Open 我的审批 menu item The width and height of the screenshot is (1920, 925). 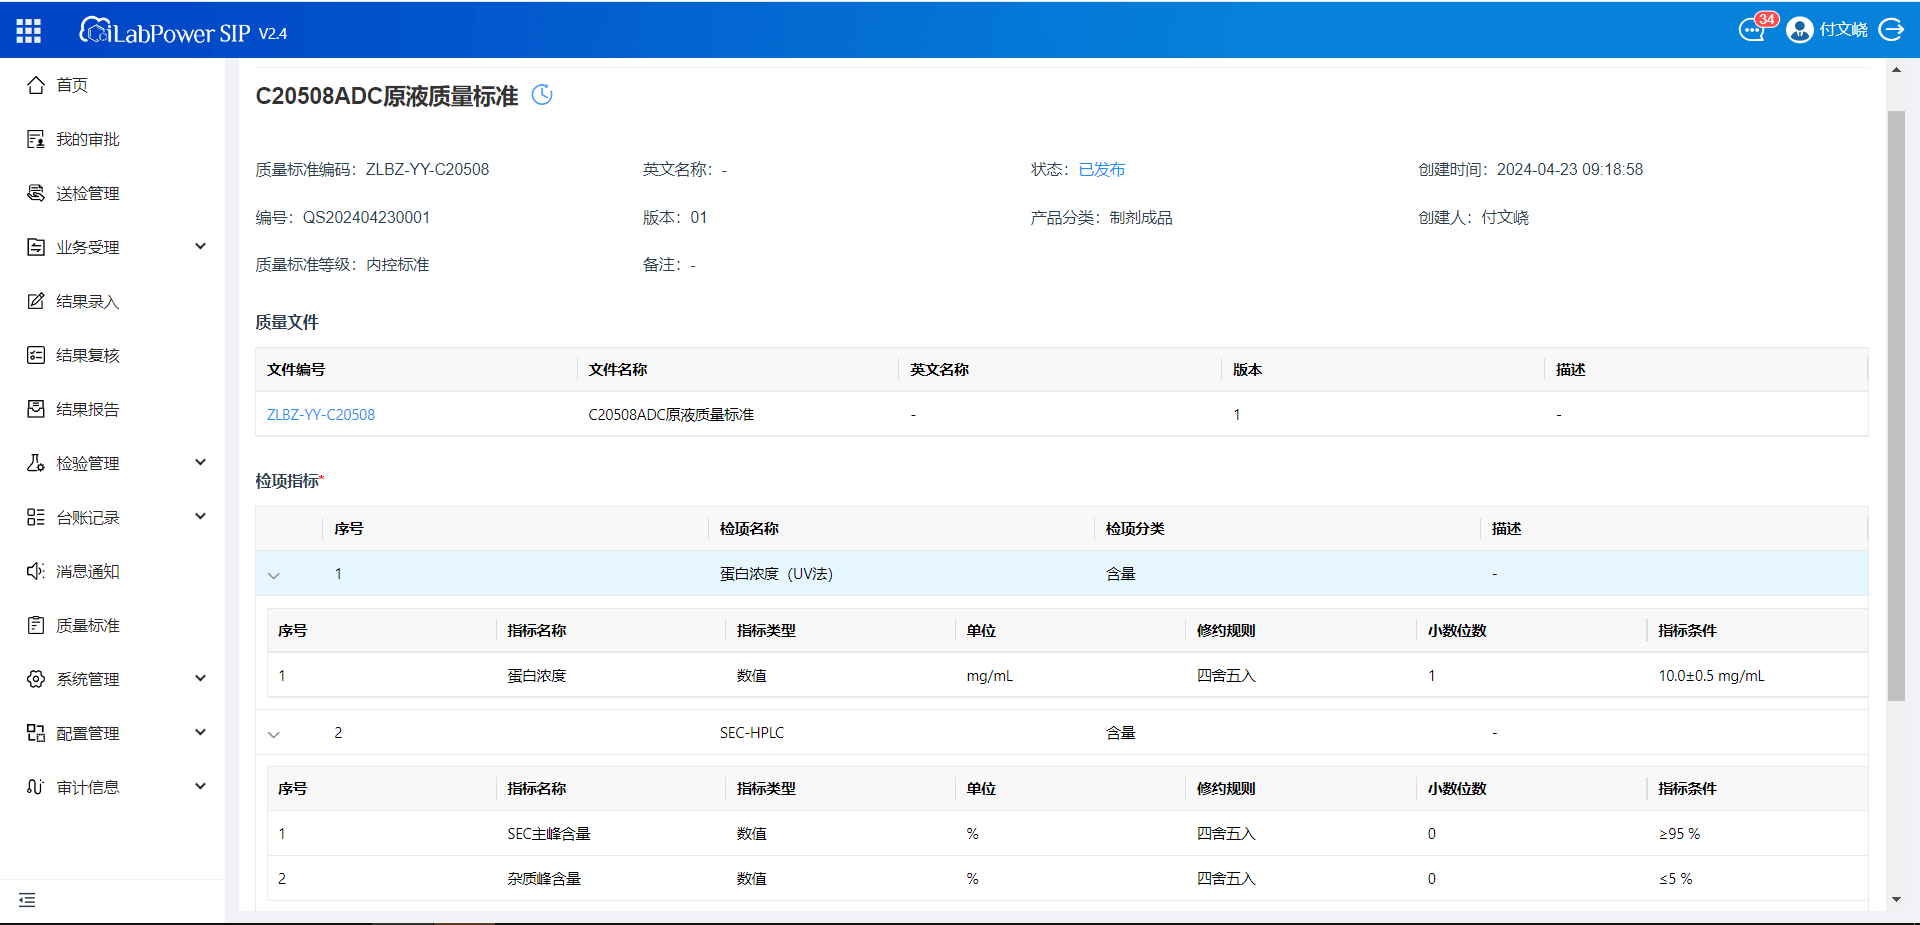(88, 139)
